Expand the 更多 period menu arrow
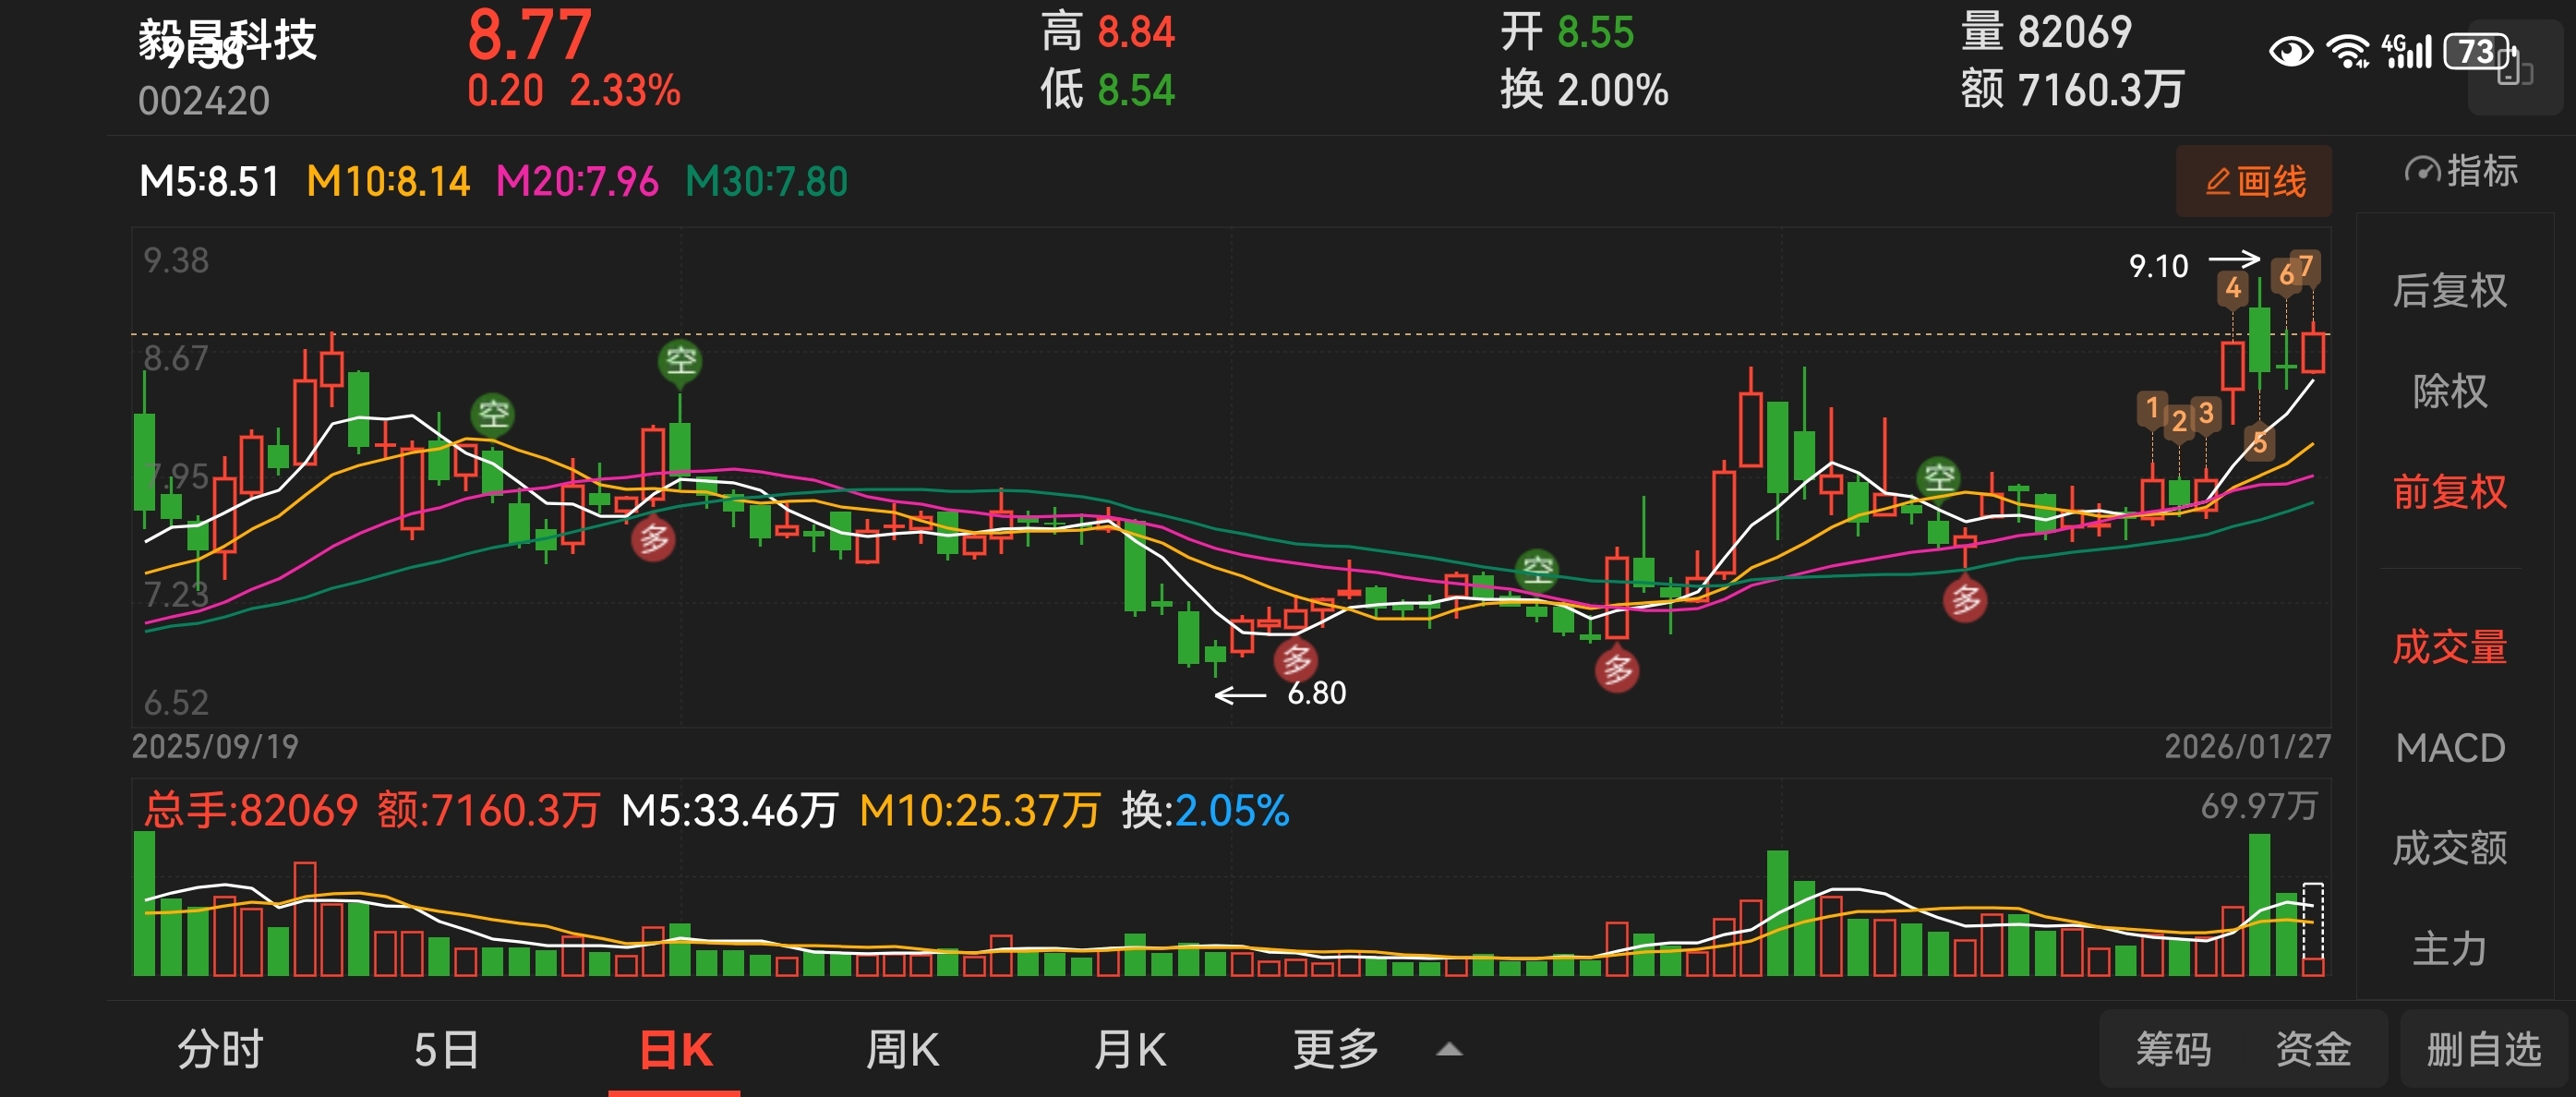This screenshot has height=1097, width=2576. click(x=1449, y=1050)
